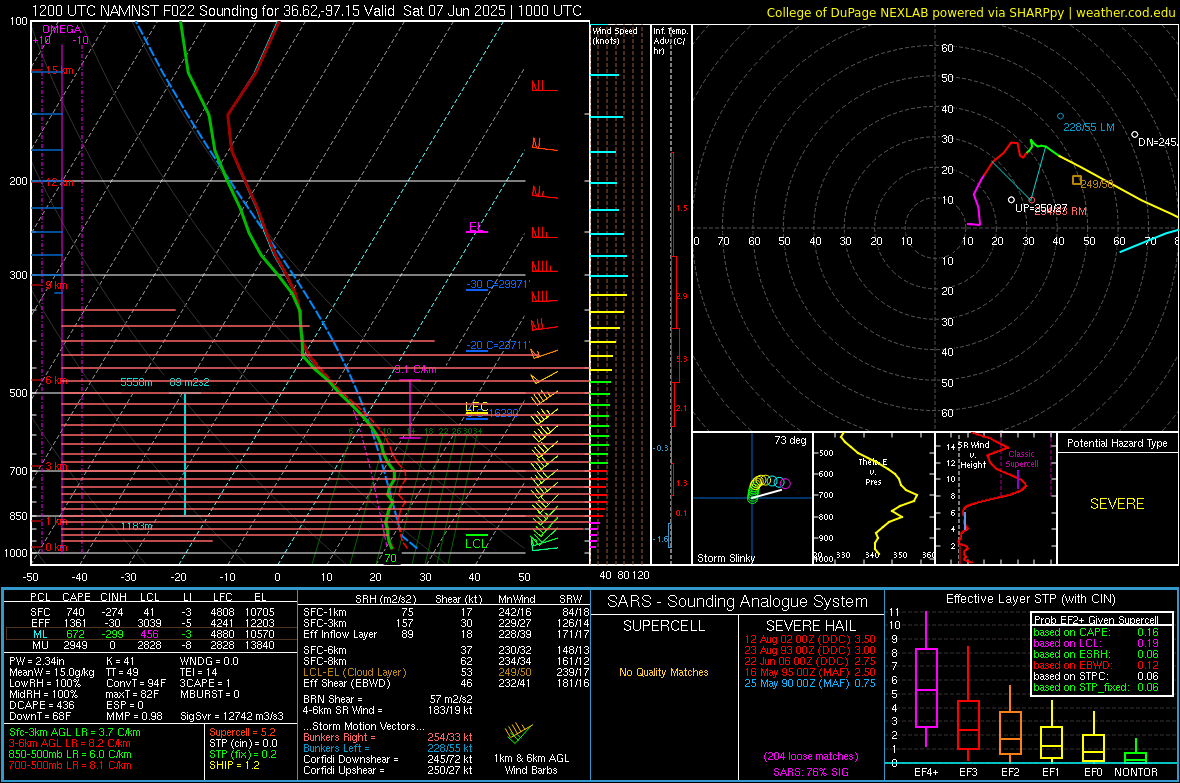Click the -30 C=29971' height label
This screenshot has width=1180, height=783.
pyautogui.click(x=498, y=285)
